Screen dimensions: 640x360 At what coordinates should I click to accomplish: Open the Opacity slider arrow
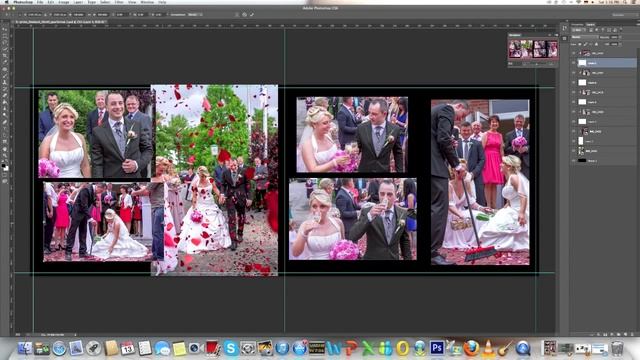(620, 37)
